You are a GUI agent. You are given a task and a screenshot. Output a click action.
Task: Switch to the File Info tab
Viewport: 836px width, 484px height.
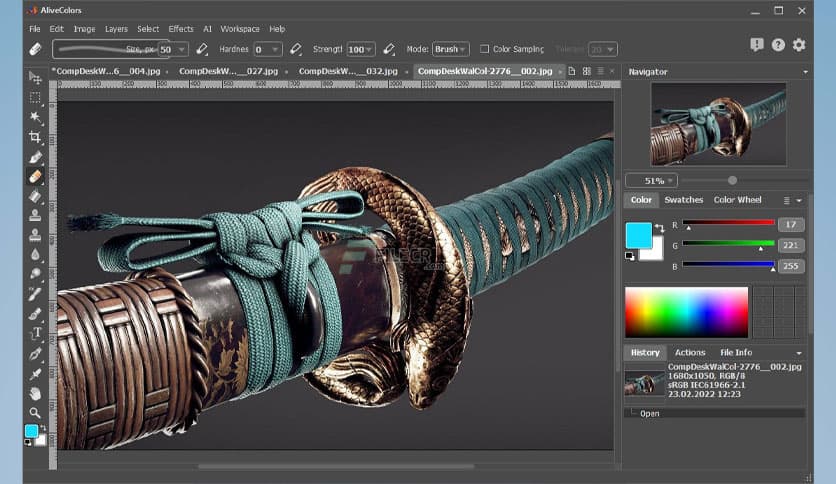click(736, 352)
